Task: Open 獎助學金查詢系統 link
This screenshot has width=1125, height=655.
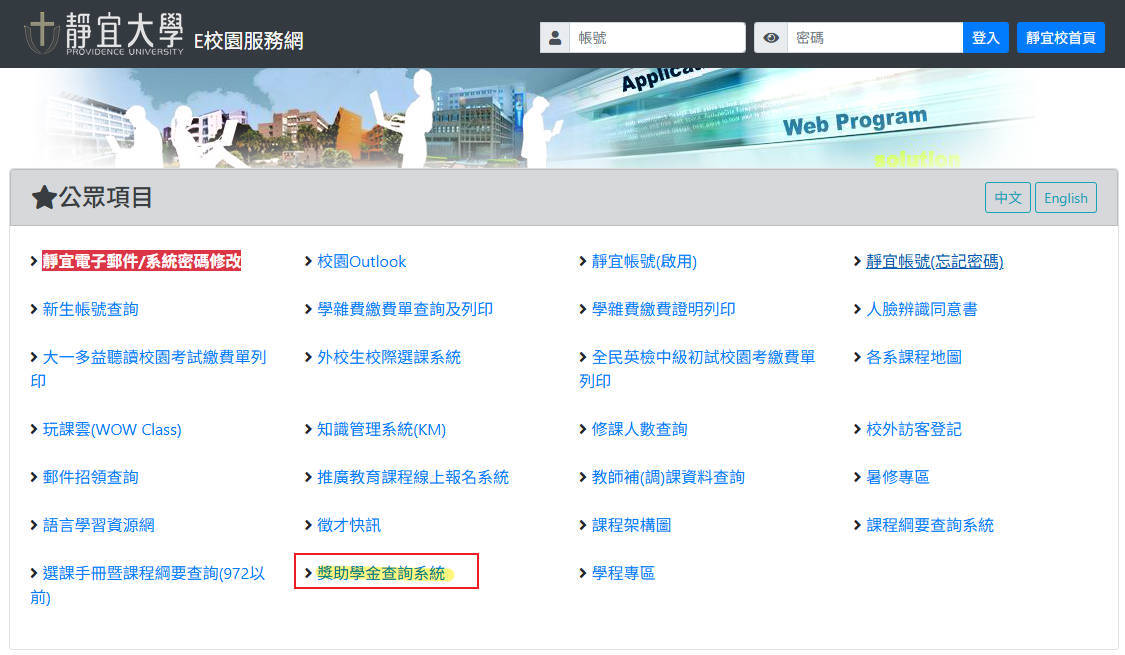Action: pyautogui.click(x=381, y=573)
